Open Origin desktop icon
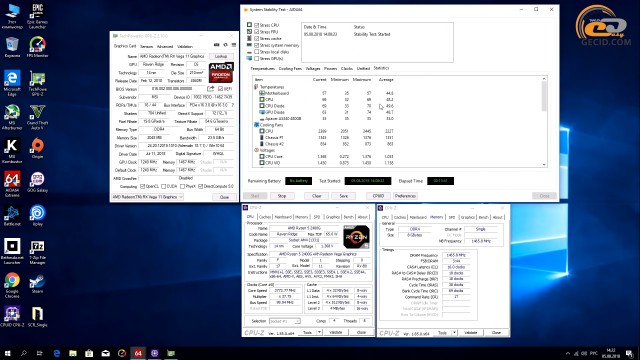Image resolution: width=640 pixels, height=360 pixels. [x=37, y=149]
